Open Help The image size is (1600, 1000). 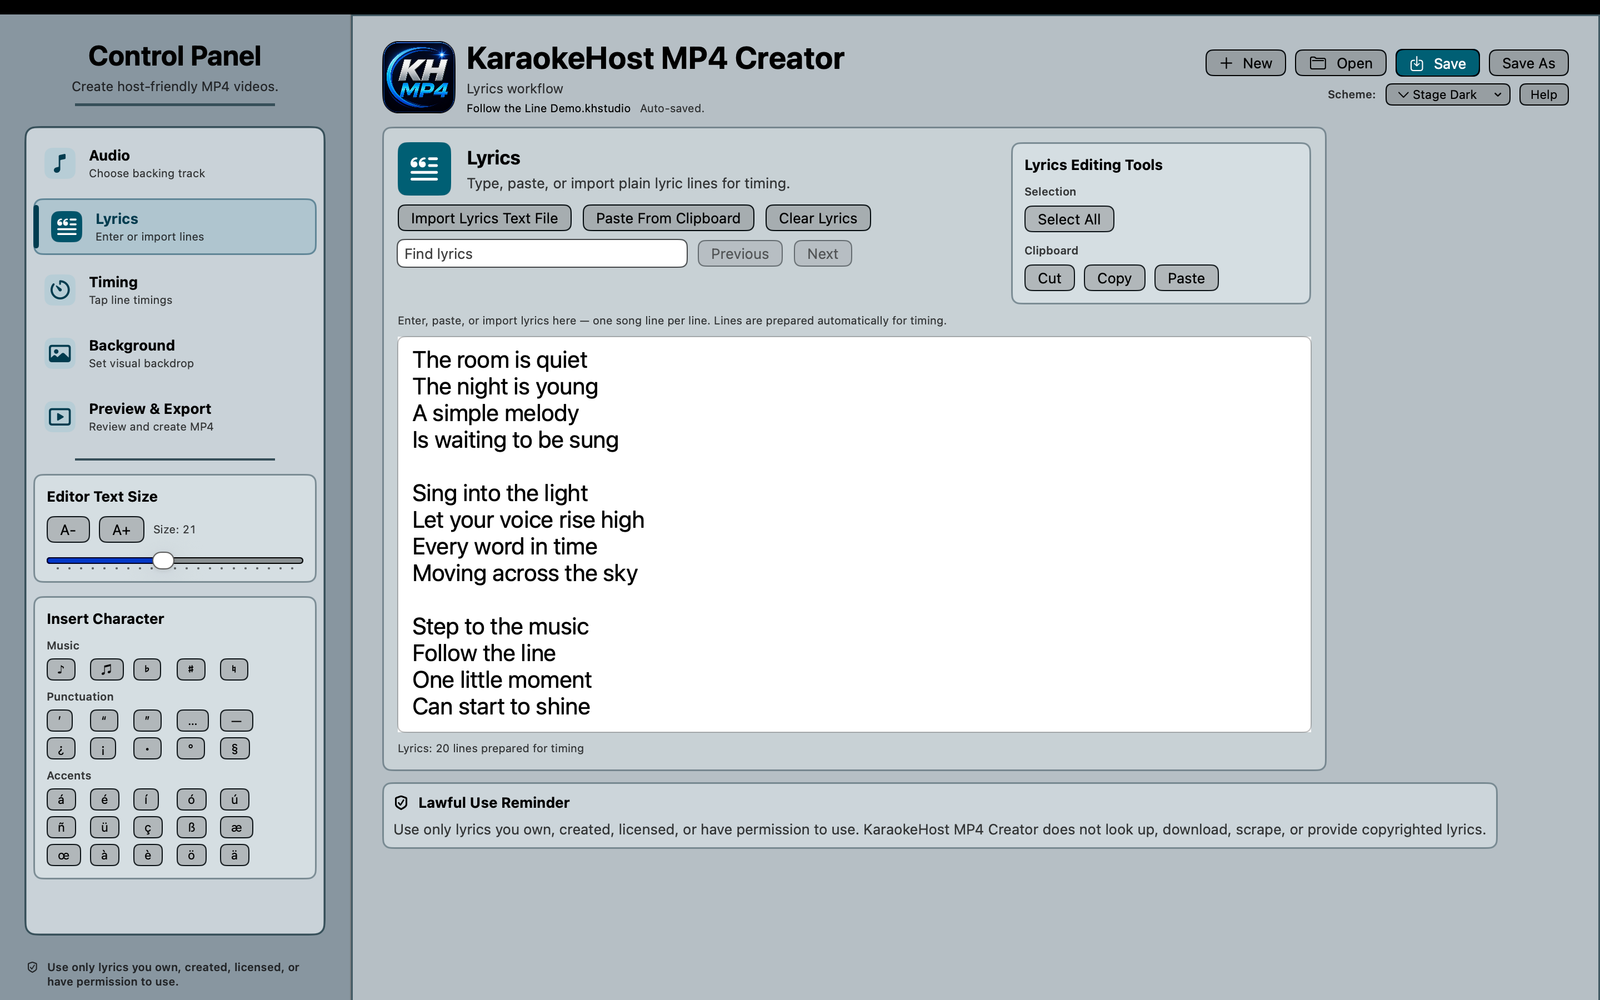[x=1543, y=94]
